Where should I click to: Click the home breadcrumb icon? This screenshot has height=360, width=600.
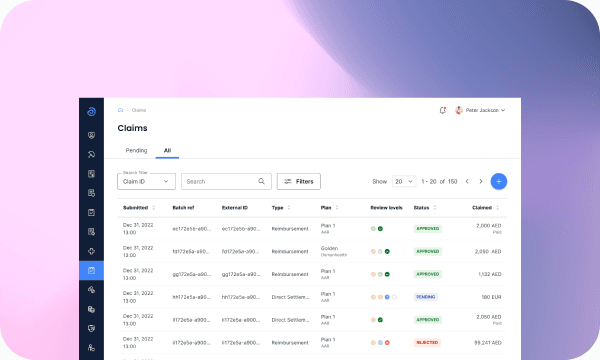(x=121, y=110)
